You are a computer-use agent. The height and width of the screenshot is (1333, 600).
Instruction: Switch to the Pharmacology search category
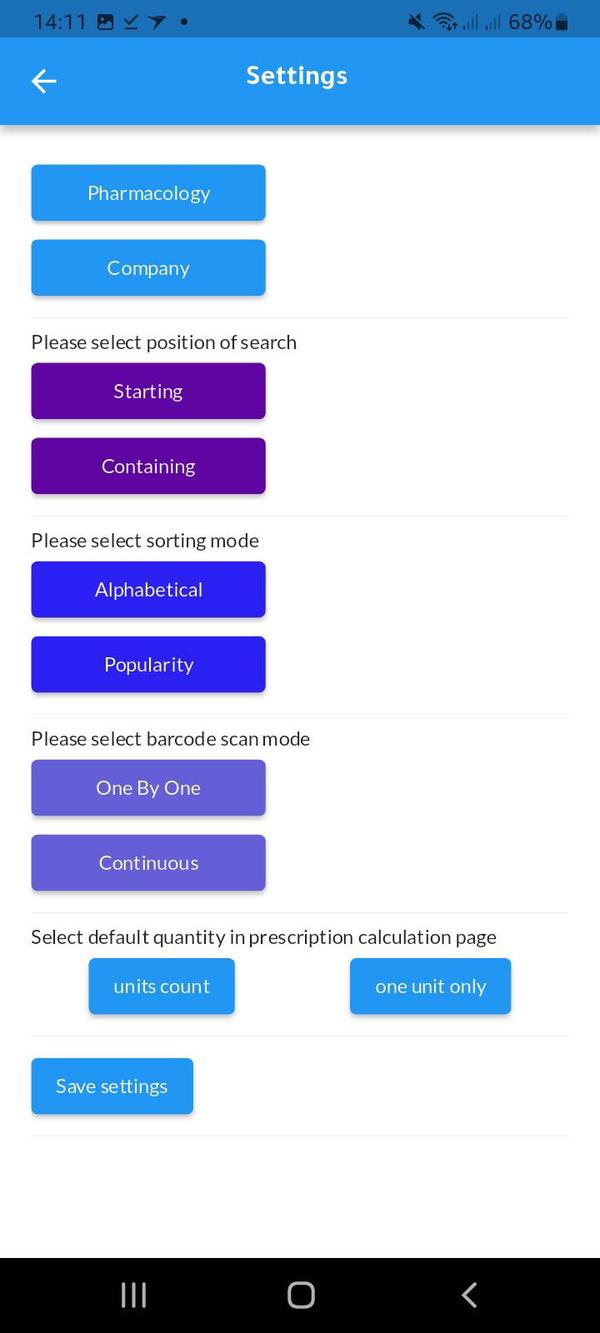click(148, 193)
